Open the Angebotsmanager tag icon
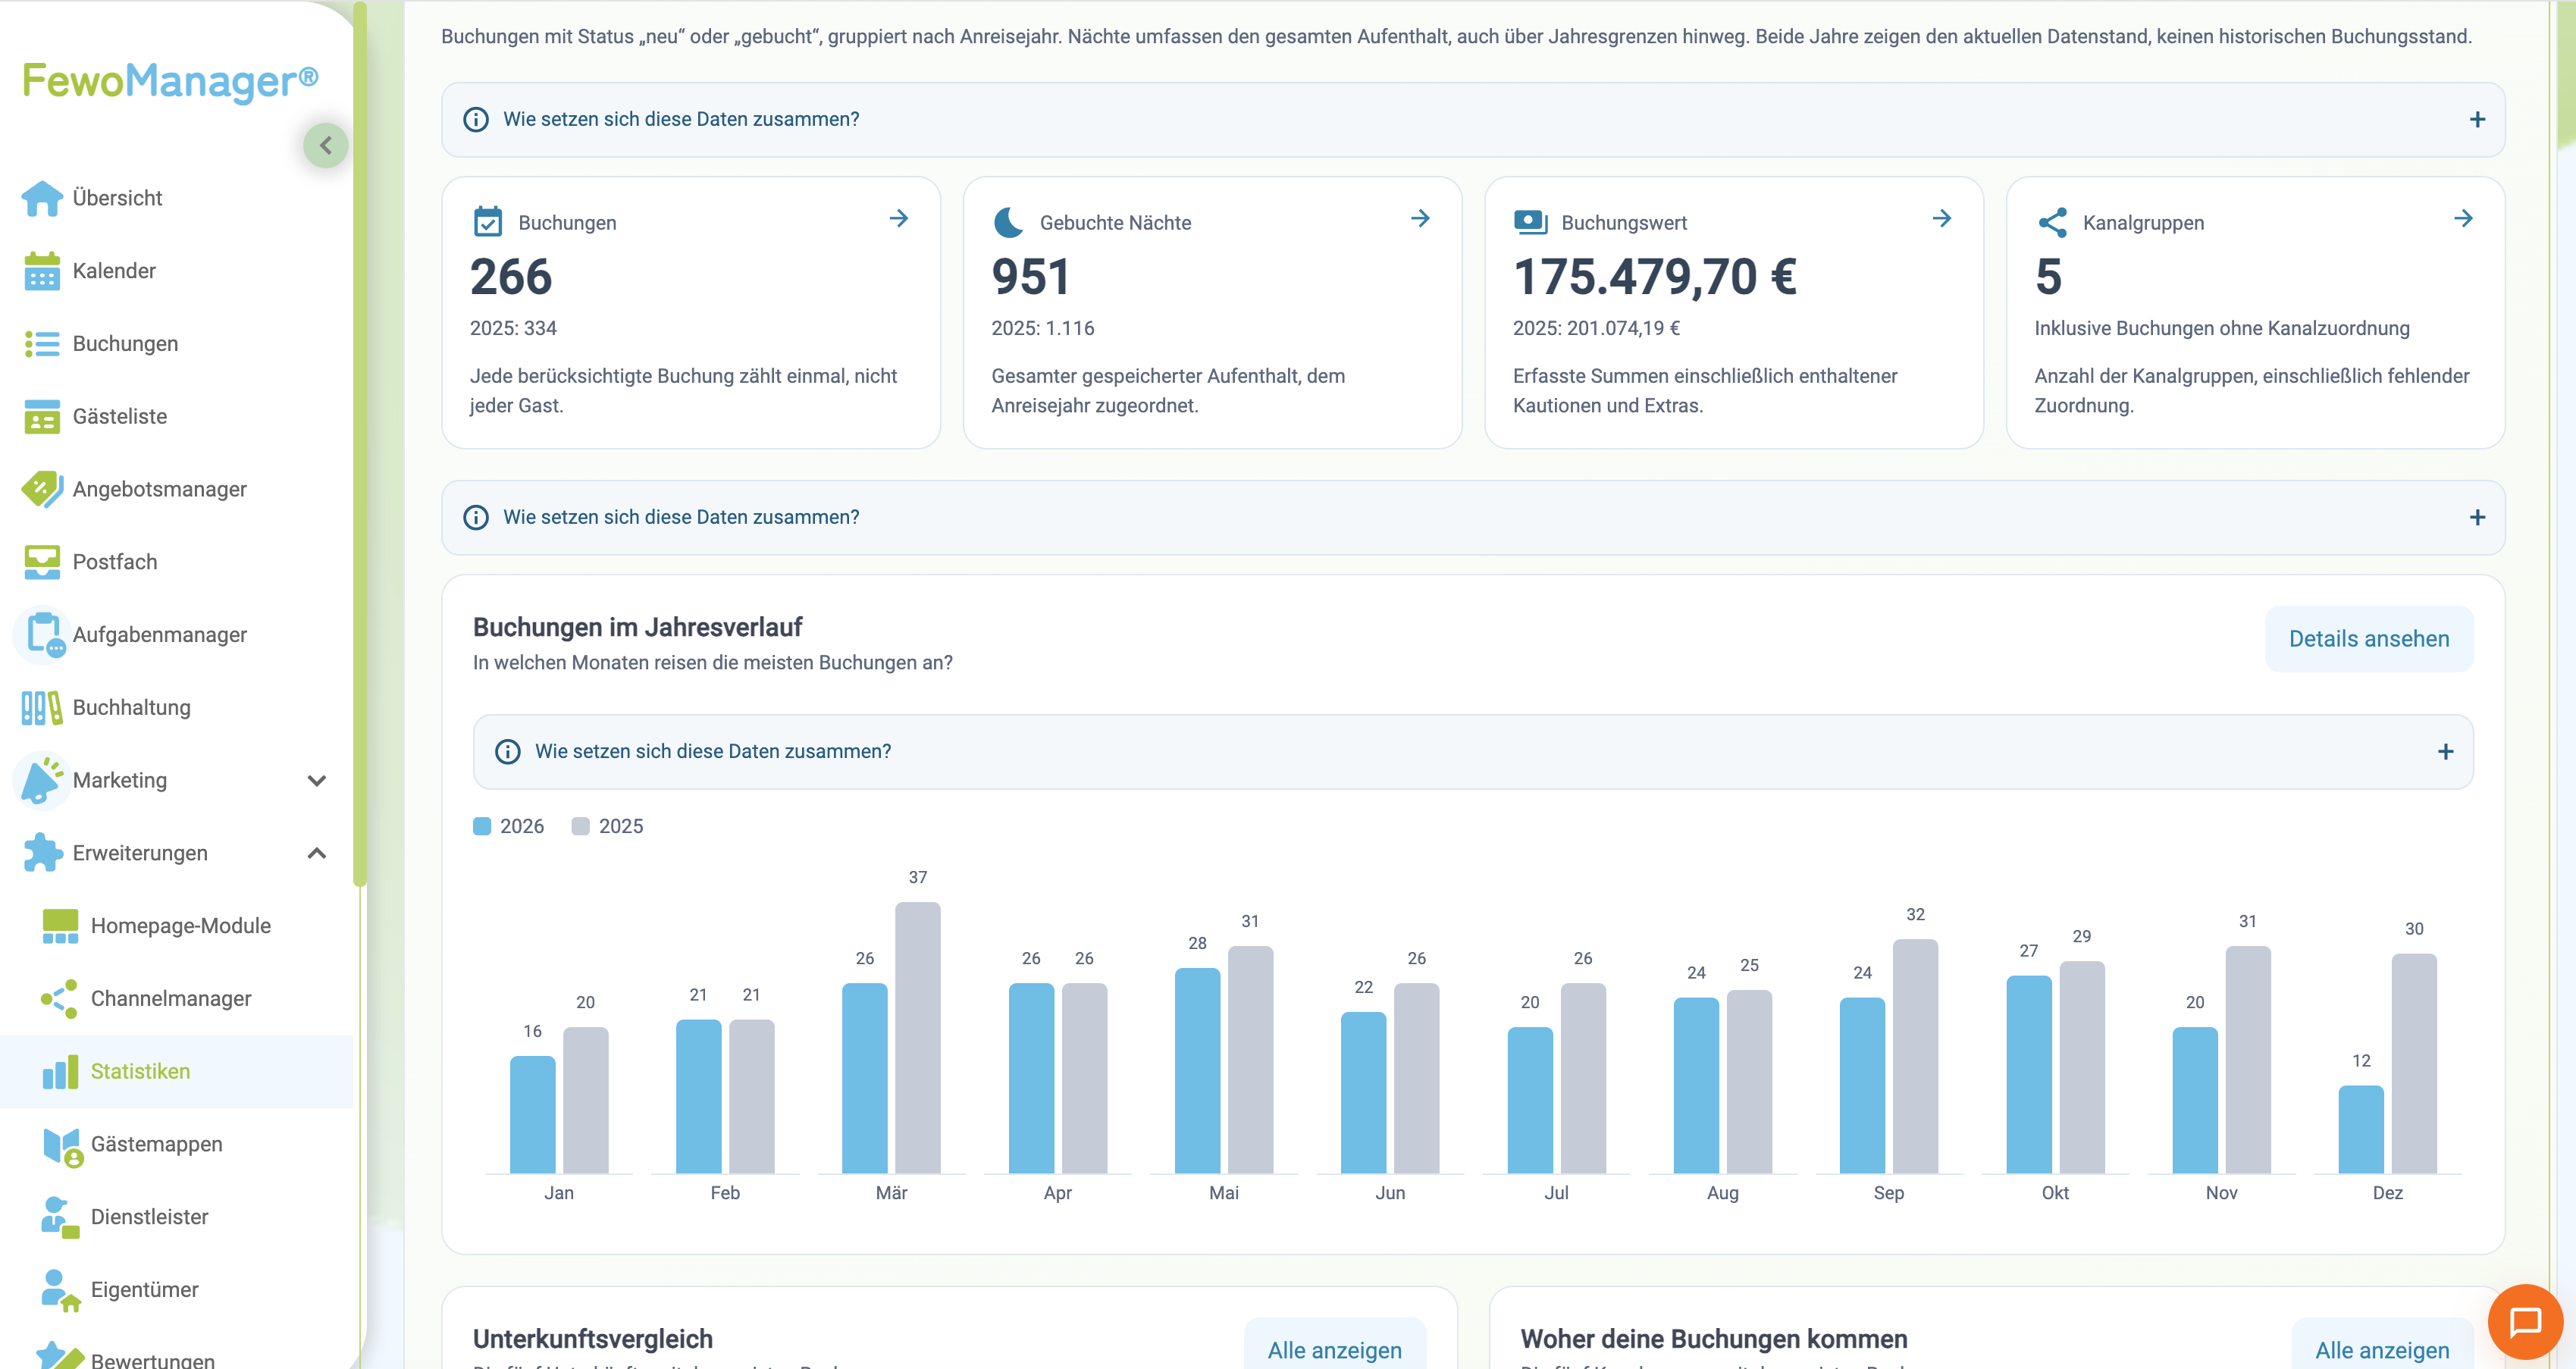2576x1369 pixels. pos(42,489)
